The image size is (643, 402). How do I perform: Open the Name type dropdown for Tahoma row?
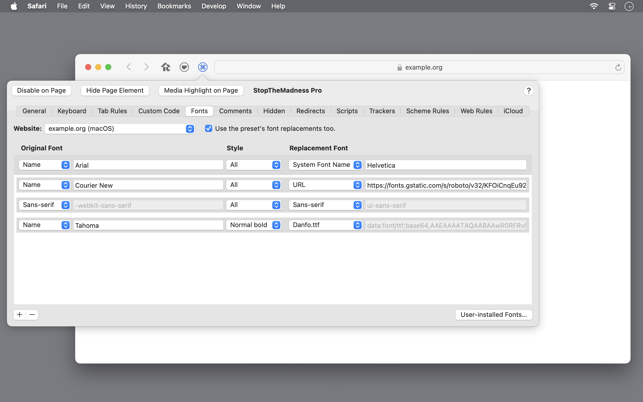tap(44, 225)
